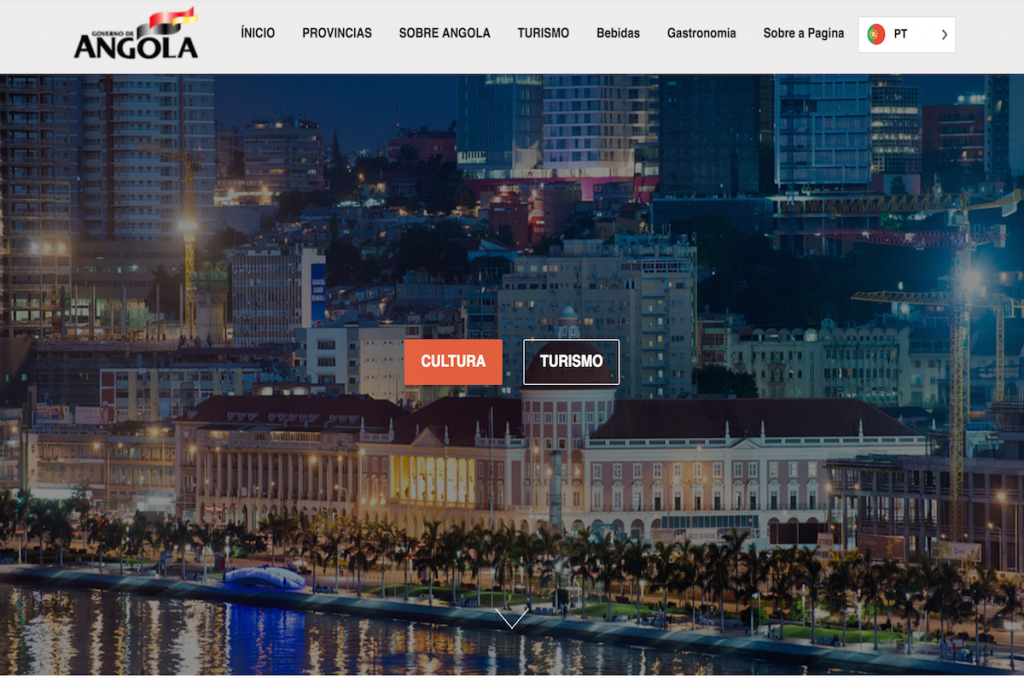Screen dimensions: 1024x683
Task: Click the PT language label text
Action: (x=901, y=34)
